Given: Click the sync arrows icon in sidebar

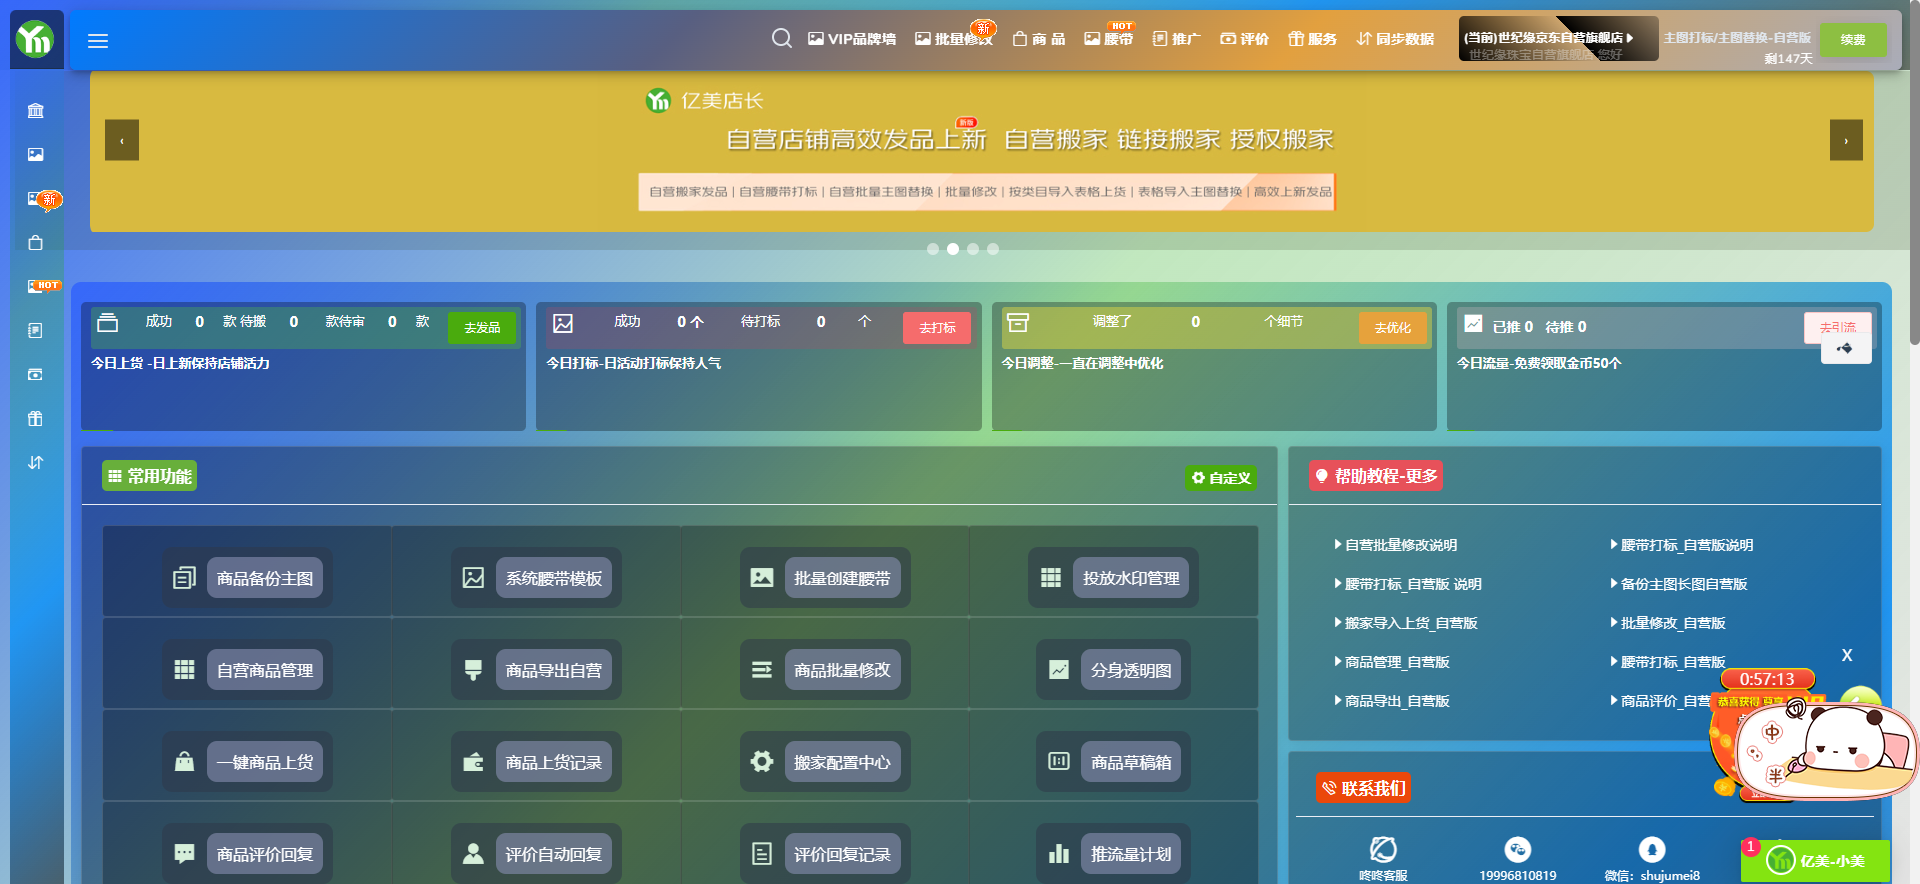Looking at the screenshot, I should (36, 463).
